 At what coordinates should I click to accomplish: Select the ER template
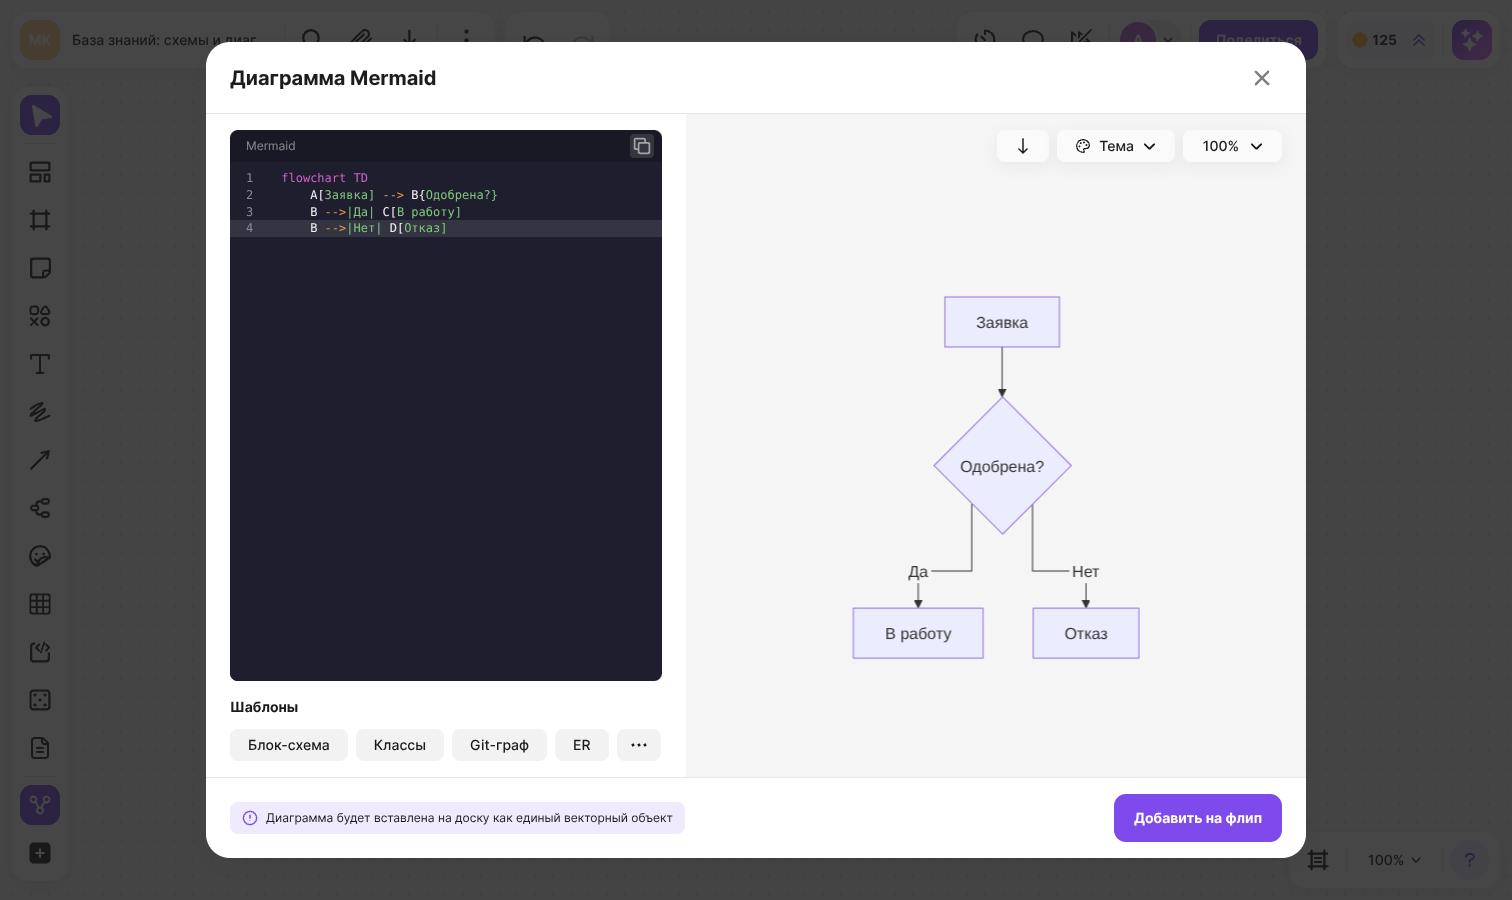click(582, 745)
